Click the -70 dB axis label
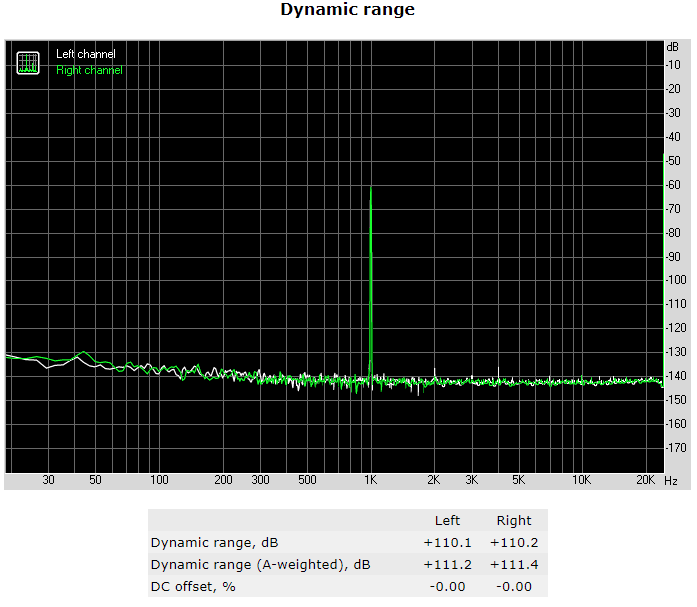Viewport: 697px width, 607px height. click(x=673, y=209)
